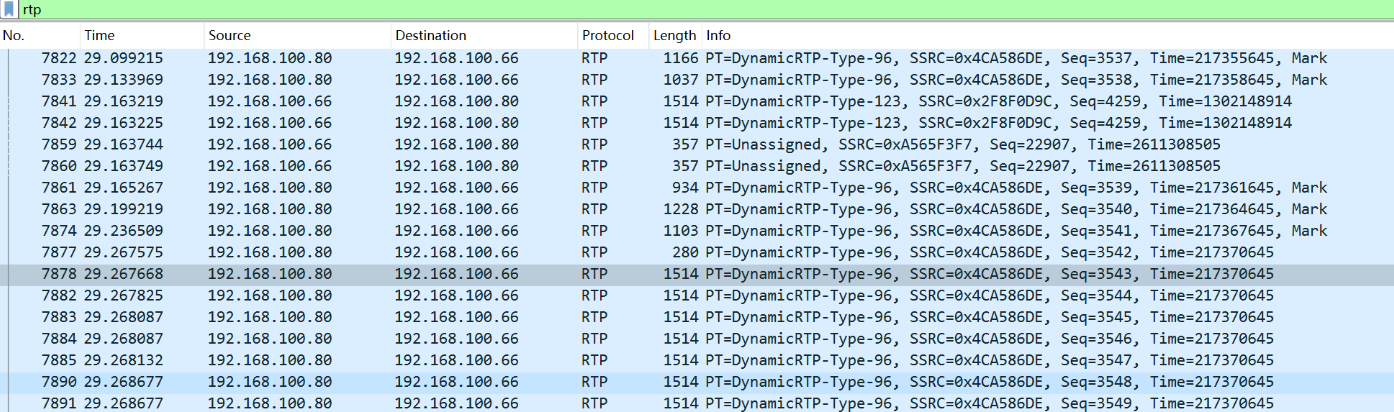Select highlighted packet 7878 with Seq=3543
Image resolution: width=1394 pixels, height=412 pixels.
pyautogui.click(x=697, y=274)
